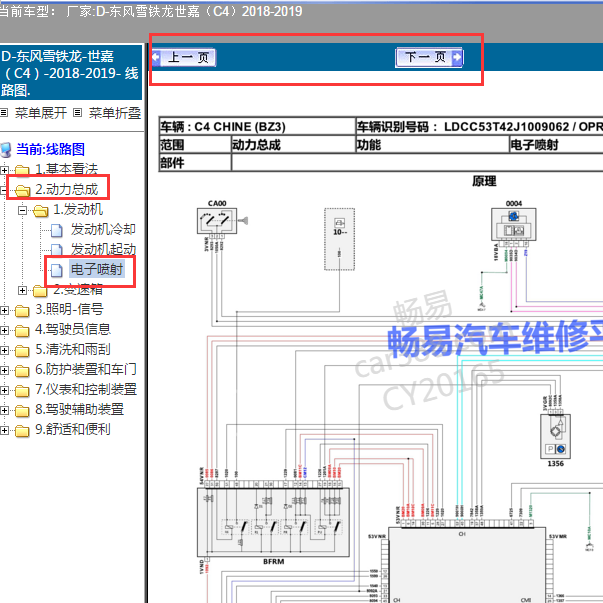The image size is (603, 603).
Task: Open the 发动机起动 diagram page
Action: [x=103, y=249]
